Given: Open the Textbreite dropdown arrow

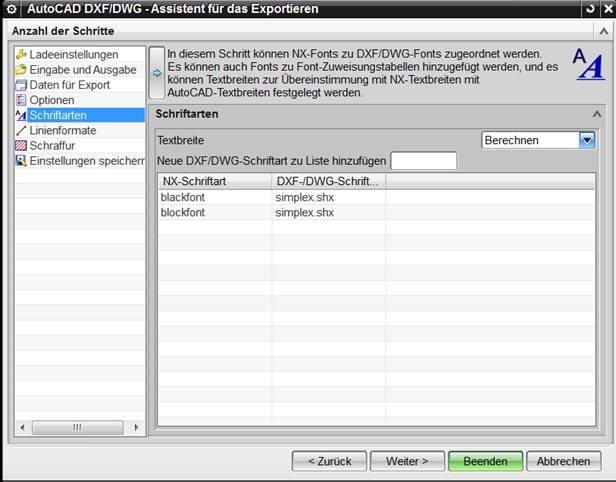Looking at the screenshot, I should (587, 141).
